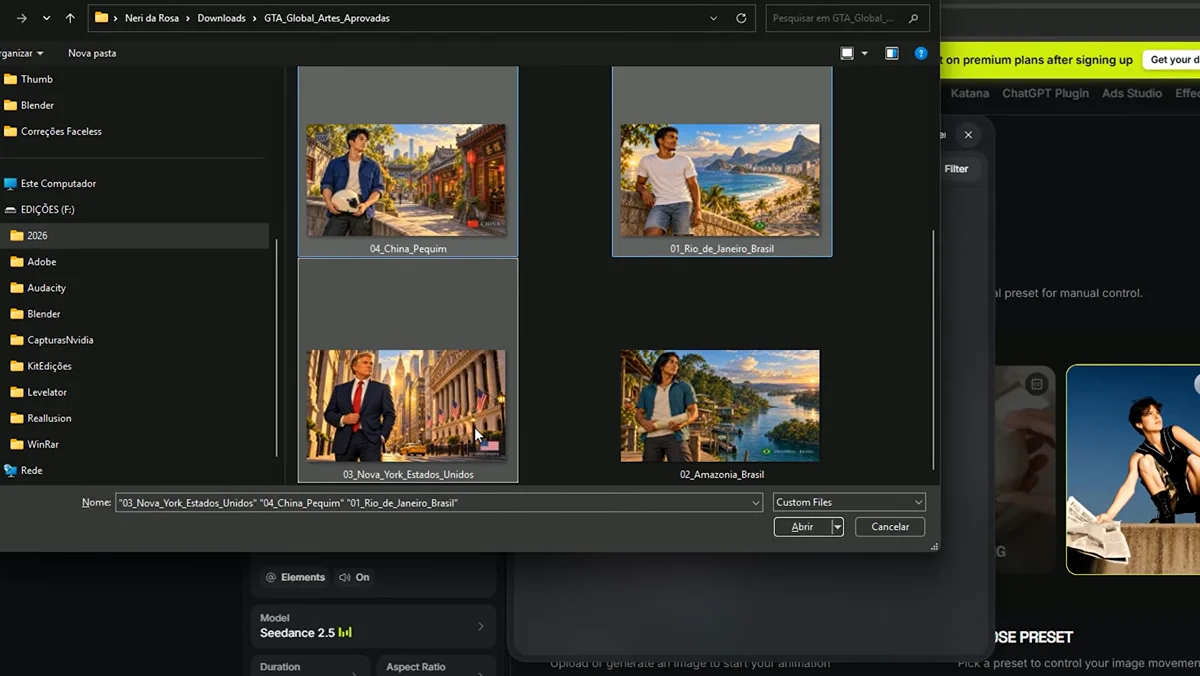Create a folder with Nova pasta

click(x=92, y=53)
